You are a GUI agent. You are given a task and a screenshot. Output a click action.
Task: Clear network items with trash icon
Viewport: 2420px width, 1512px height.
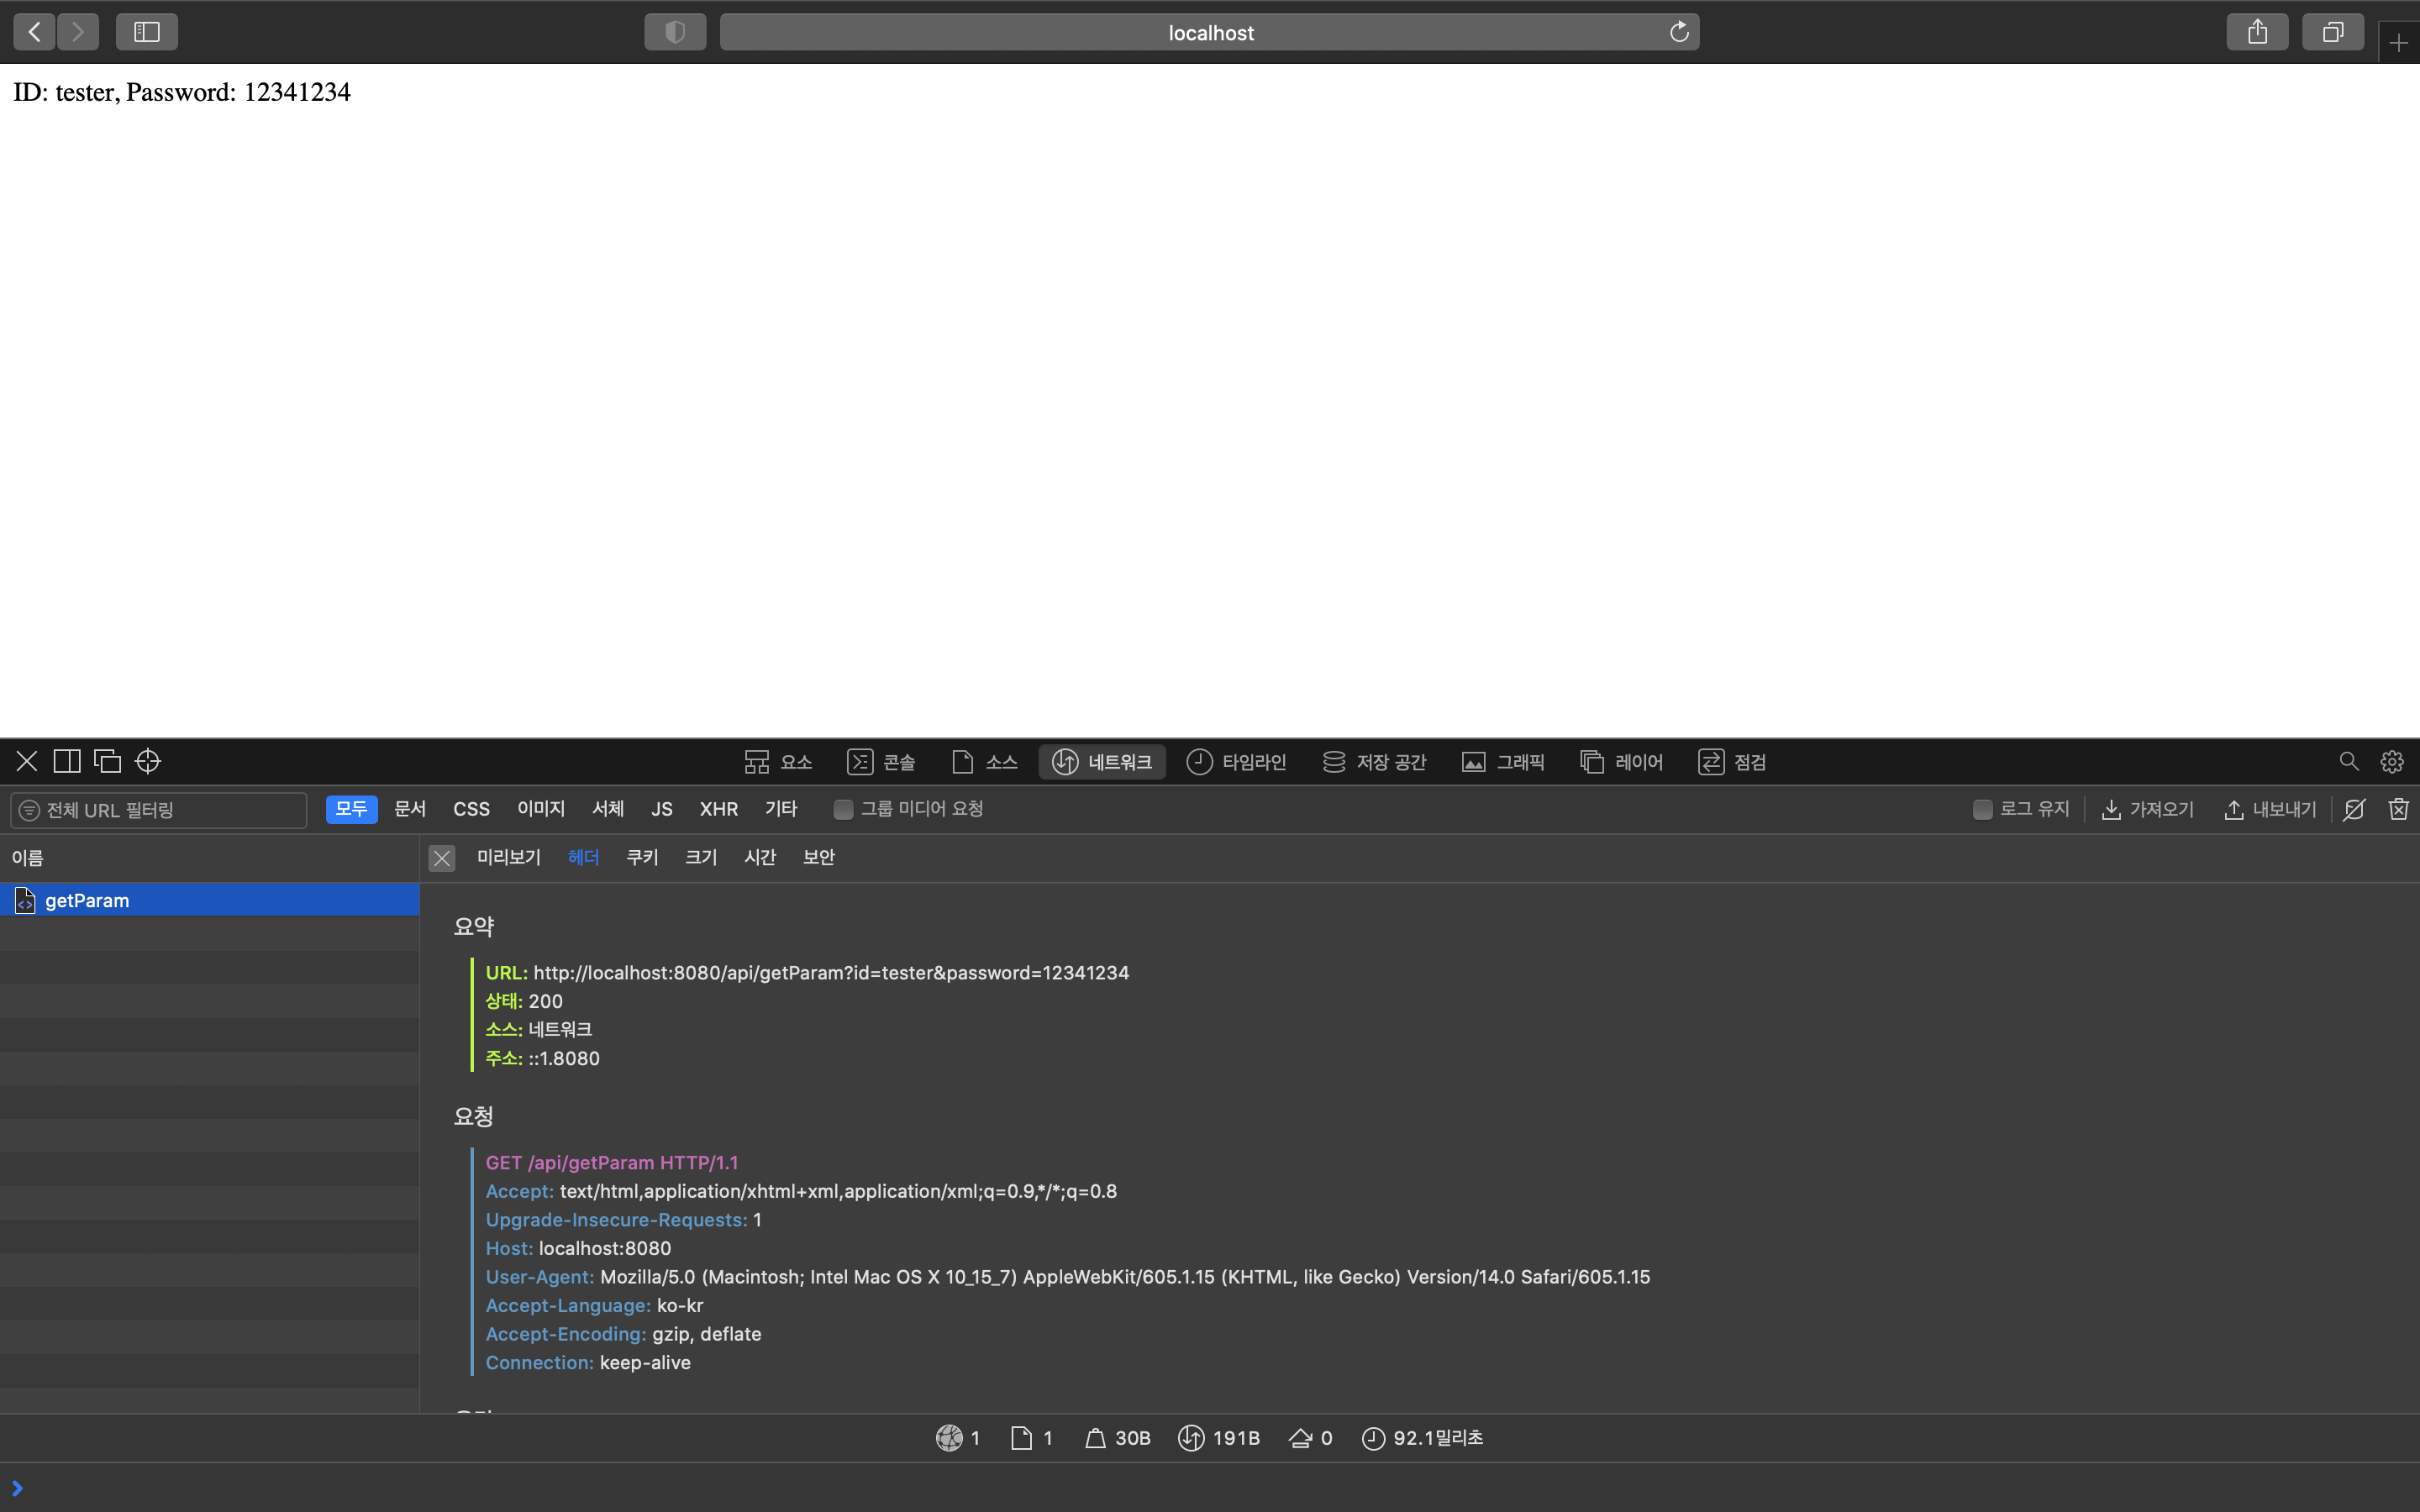point(2398,809)
